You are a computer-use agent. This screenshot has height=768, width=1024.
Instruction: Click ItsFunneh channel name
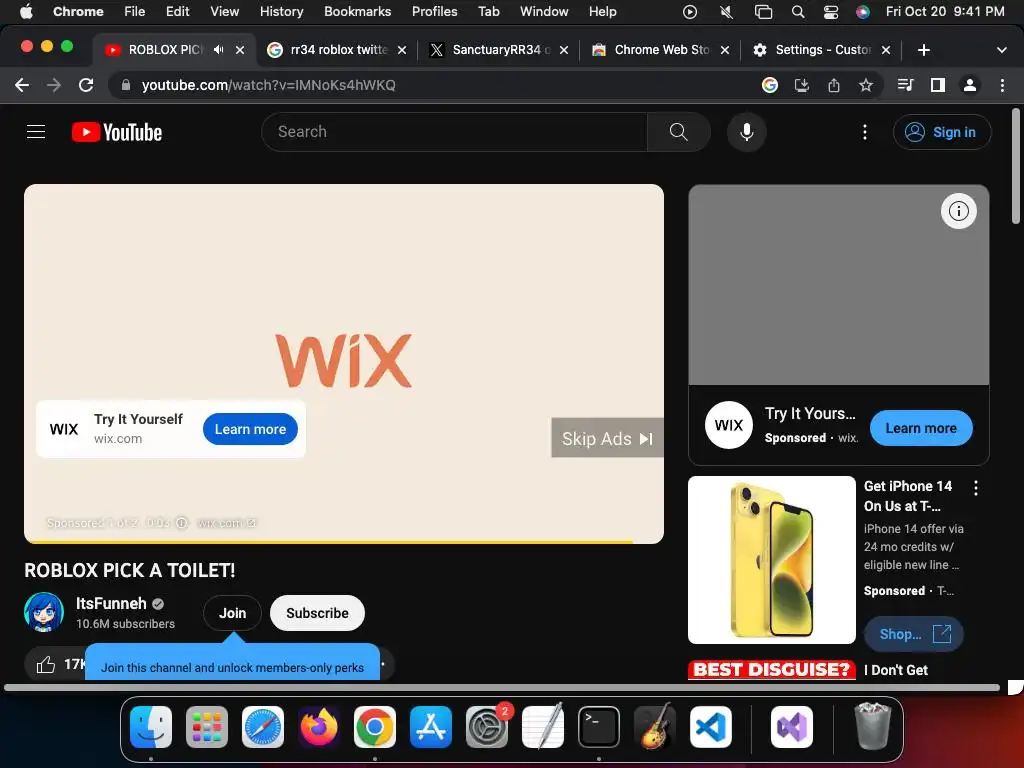(111, 603)
